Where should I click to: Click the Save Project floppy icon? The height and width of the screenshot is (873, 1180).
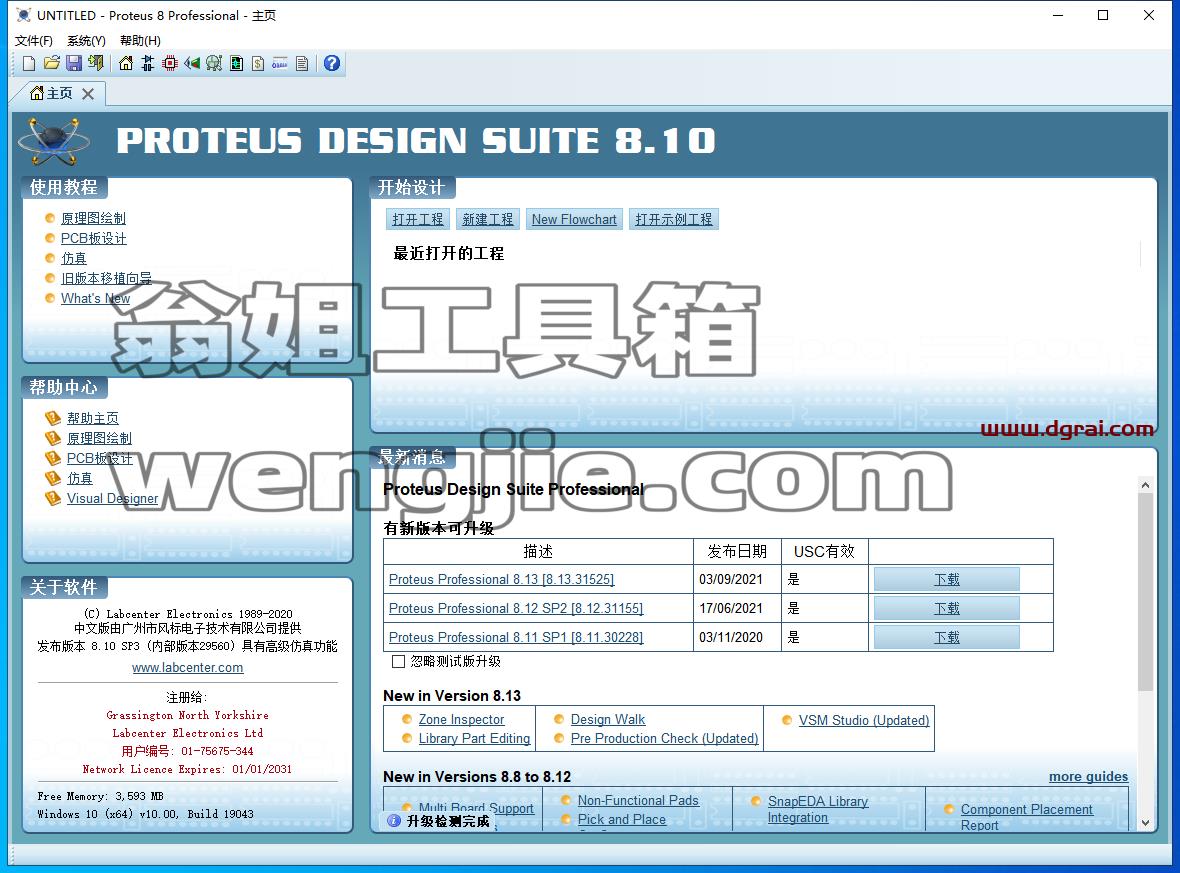74,63
